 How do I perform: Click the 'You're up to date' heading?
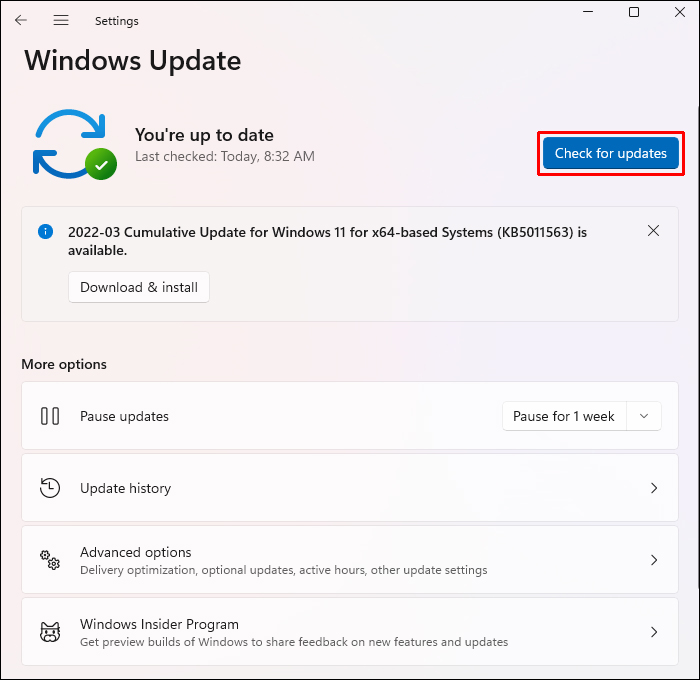[204, 135]
